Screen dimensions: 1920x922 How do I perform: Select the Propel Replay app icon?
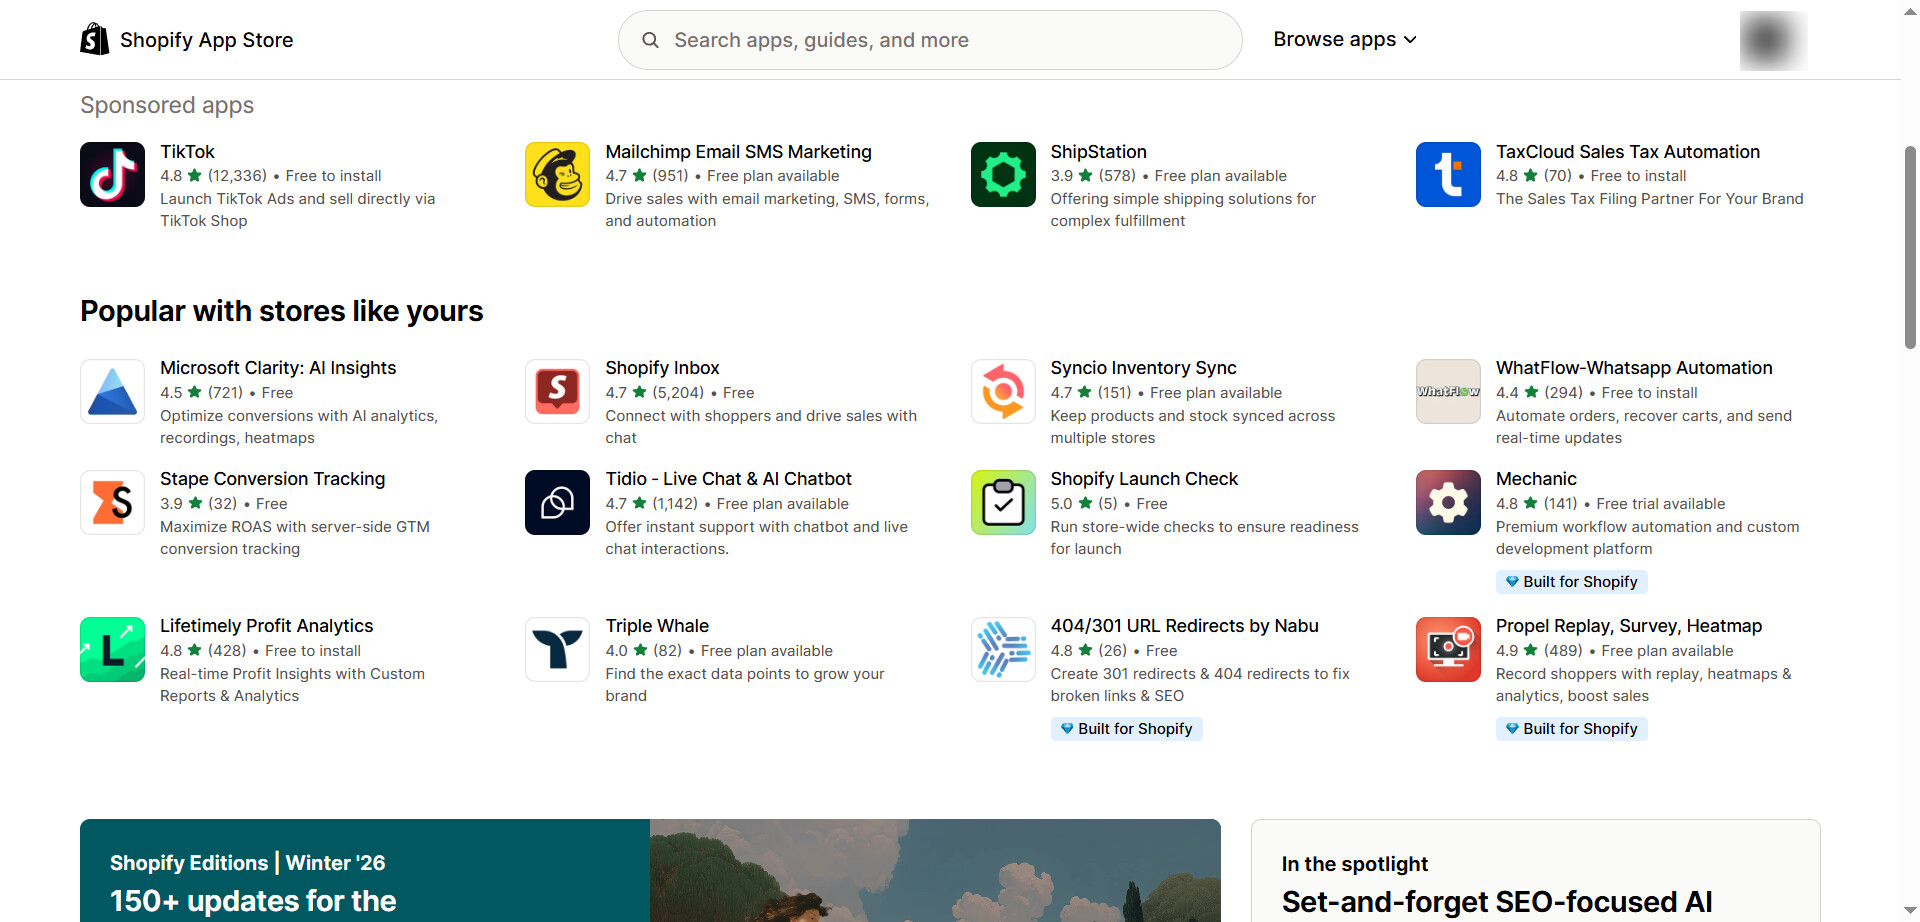(1448, 649)
